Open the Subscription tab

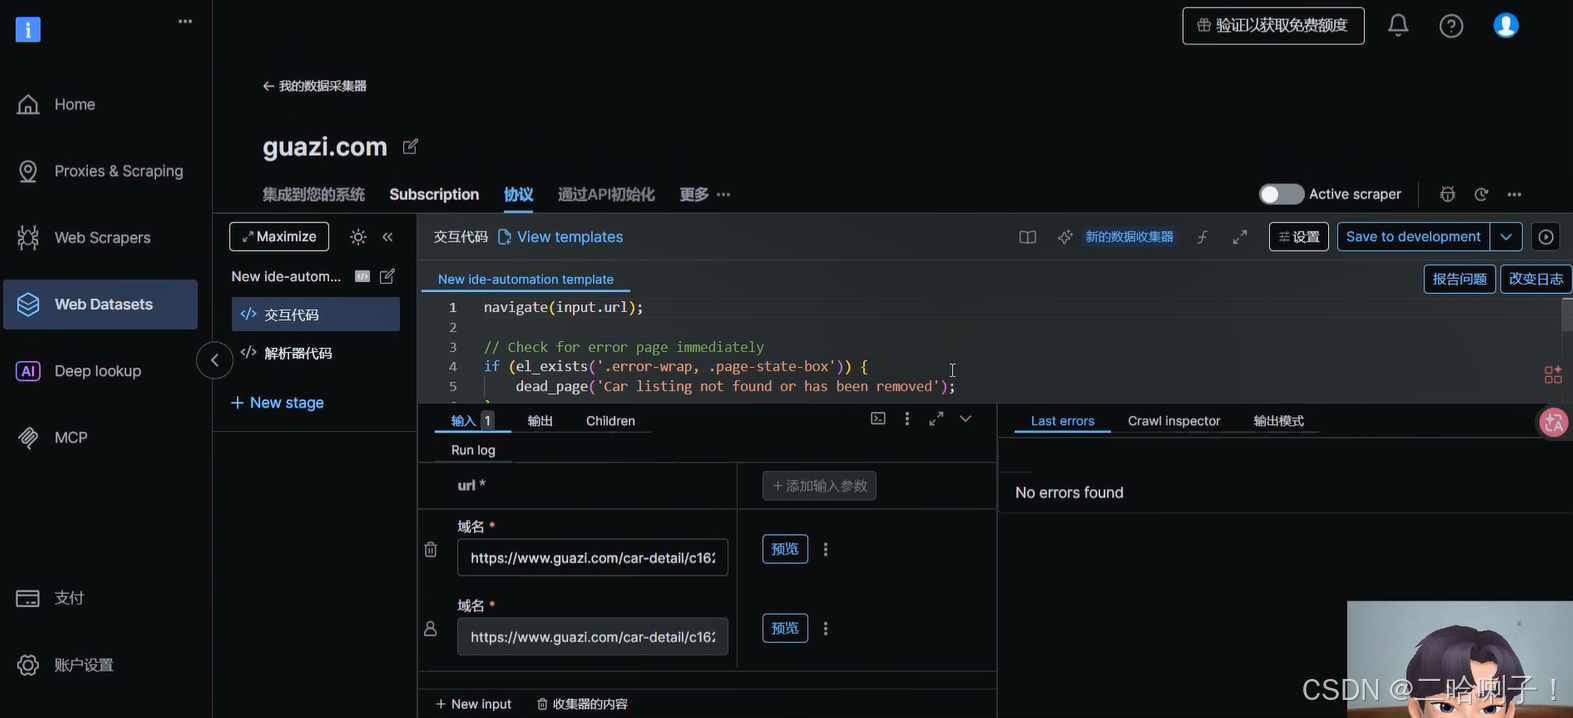coord(434,194)
